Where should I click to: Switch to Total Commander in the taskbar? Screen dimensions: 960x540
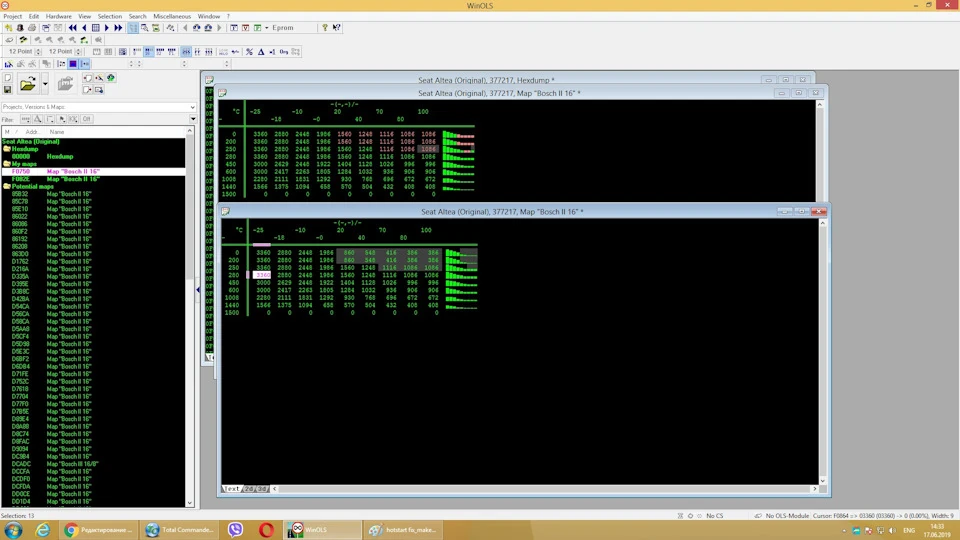tap(180, 530)
